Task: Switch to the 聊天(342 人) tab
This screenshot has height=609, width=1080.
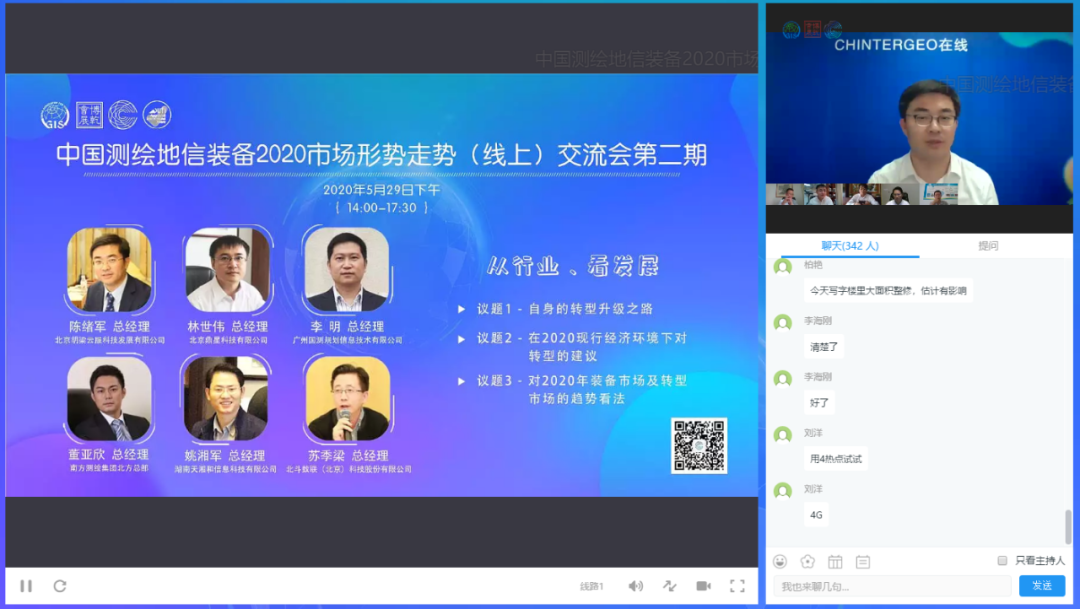Action: 849,246
